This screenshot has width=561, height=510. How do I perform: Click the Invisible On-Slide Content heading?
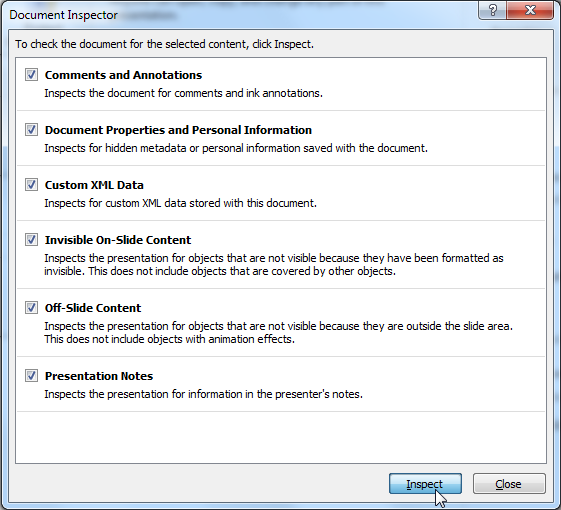[x=118, y=240]
